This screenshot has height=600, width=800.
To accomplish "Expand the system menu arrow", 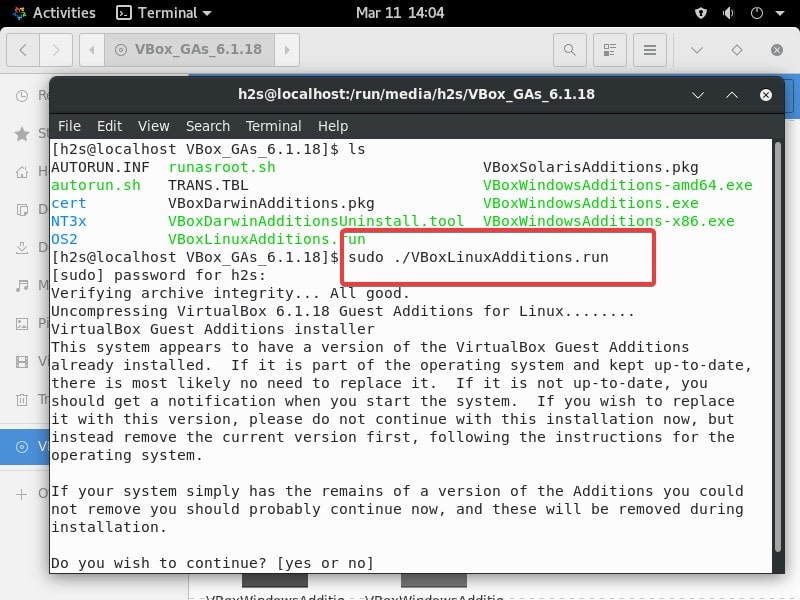I will click(x=780, y=13).
